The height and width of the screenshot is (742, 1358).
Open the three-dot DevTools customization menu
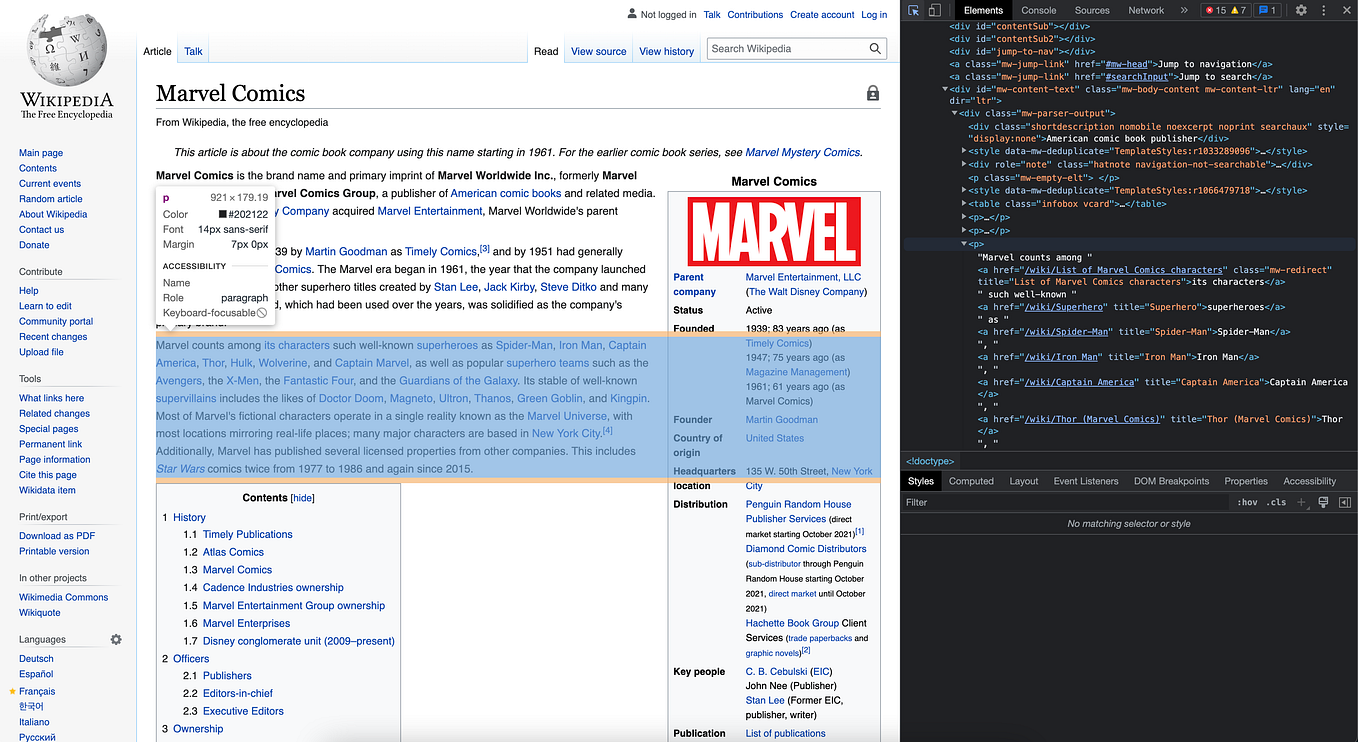point(1323,10)
